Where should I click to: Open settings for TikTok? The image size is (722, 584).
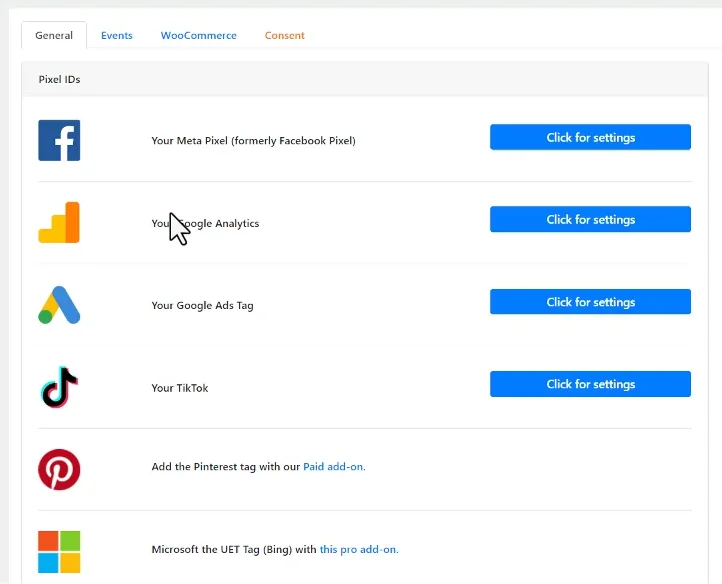590,384
